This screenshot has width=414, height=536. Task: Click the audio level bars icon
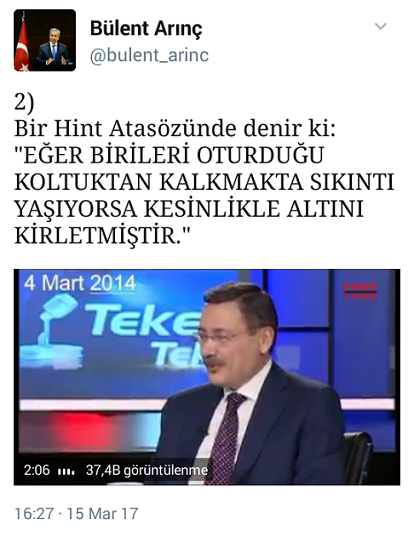[66, 472]
